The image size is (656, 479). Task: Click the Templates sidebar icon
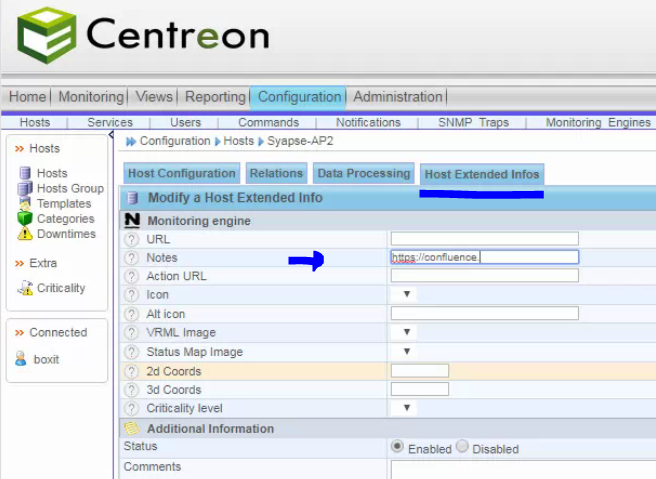(x=25, y=203)
